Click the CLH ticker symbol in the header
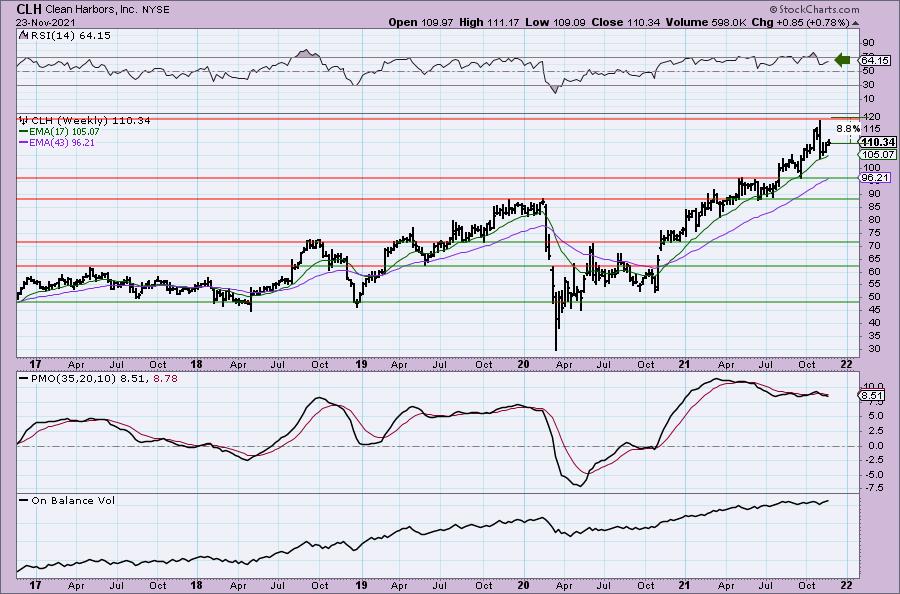900x594 pixels. click(x=29, y=9)
